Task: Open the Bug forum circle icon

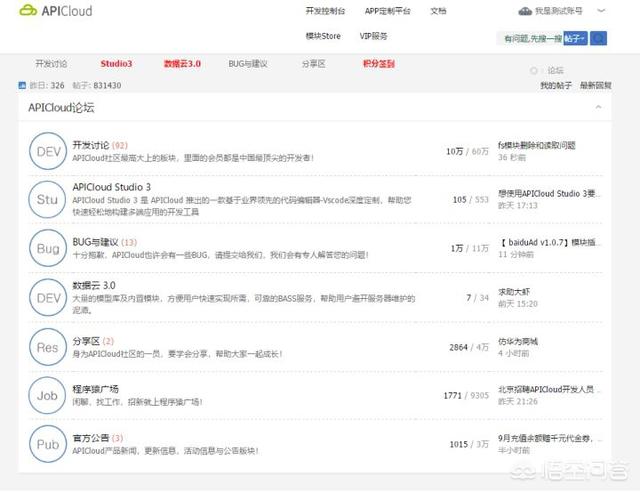Action: coord(48,247)
